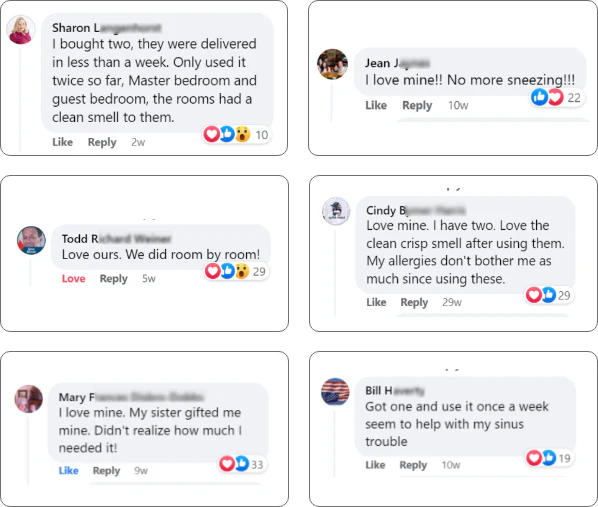Click the 29w timestamp on Cindy's comment
This screenshot has width=598, height=507.
tap(452, 302)
